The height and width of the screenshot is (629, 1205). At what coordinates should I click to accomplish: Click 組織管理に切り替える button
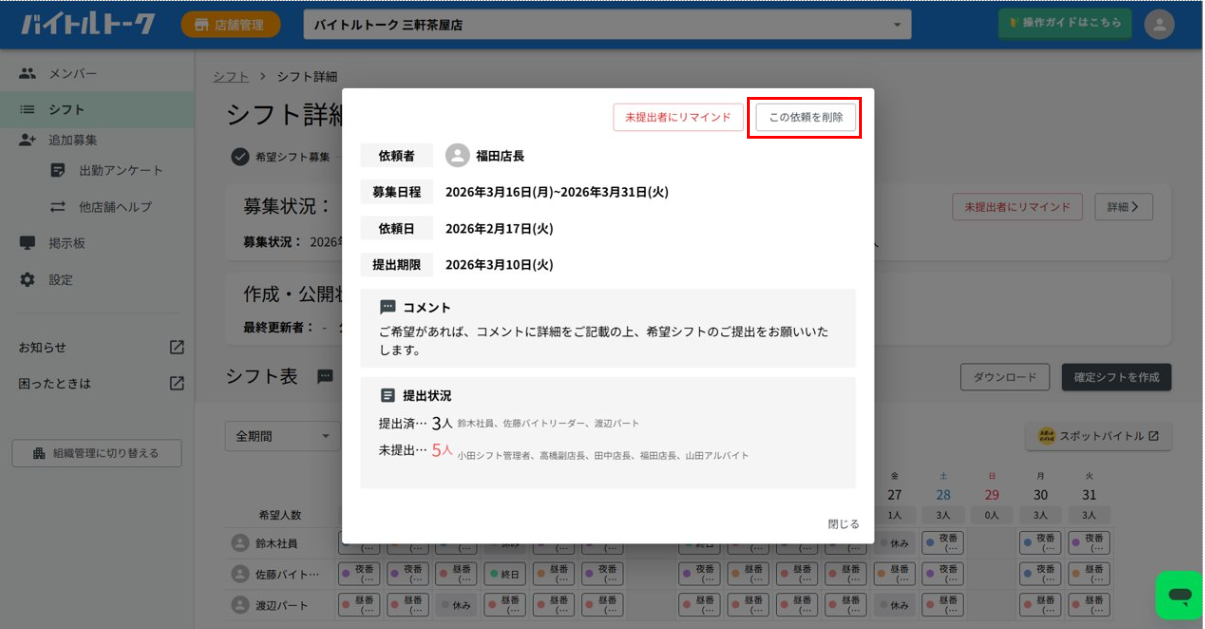point(97,453)
